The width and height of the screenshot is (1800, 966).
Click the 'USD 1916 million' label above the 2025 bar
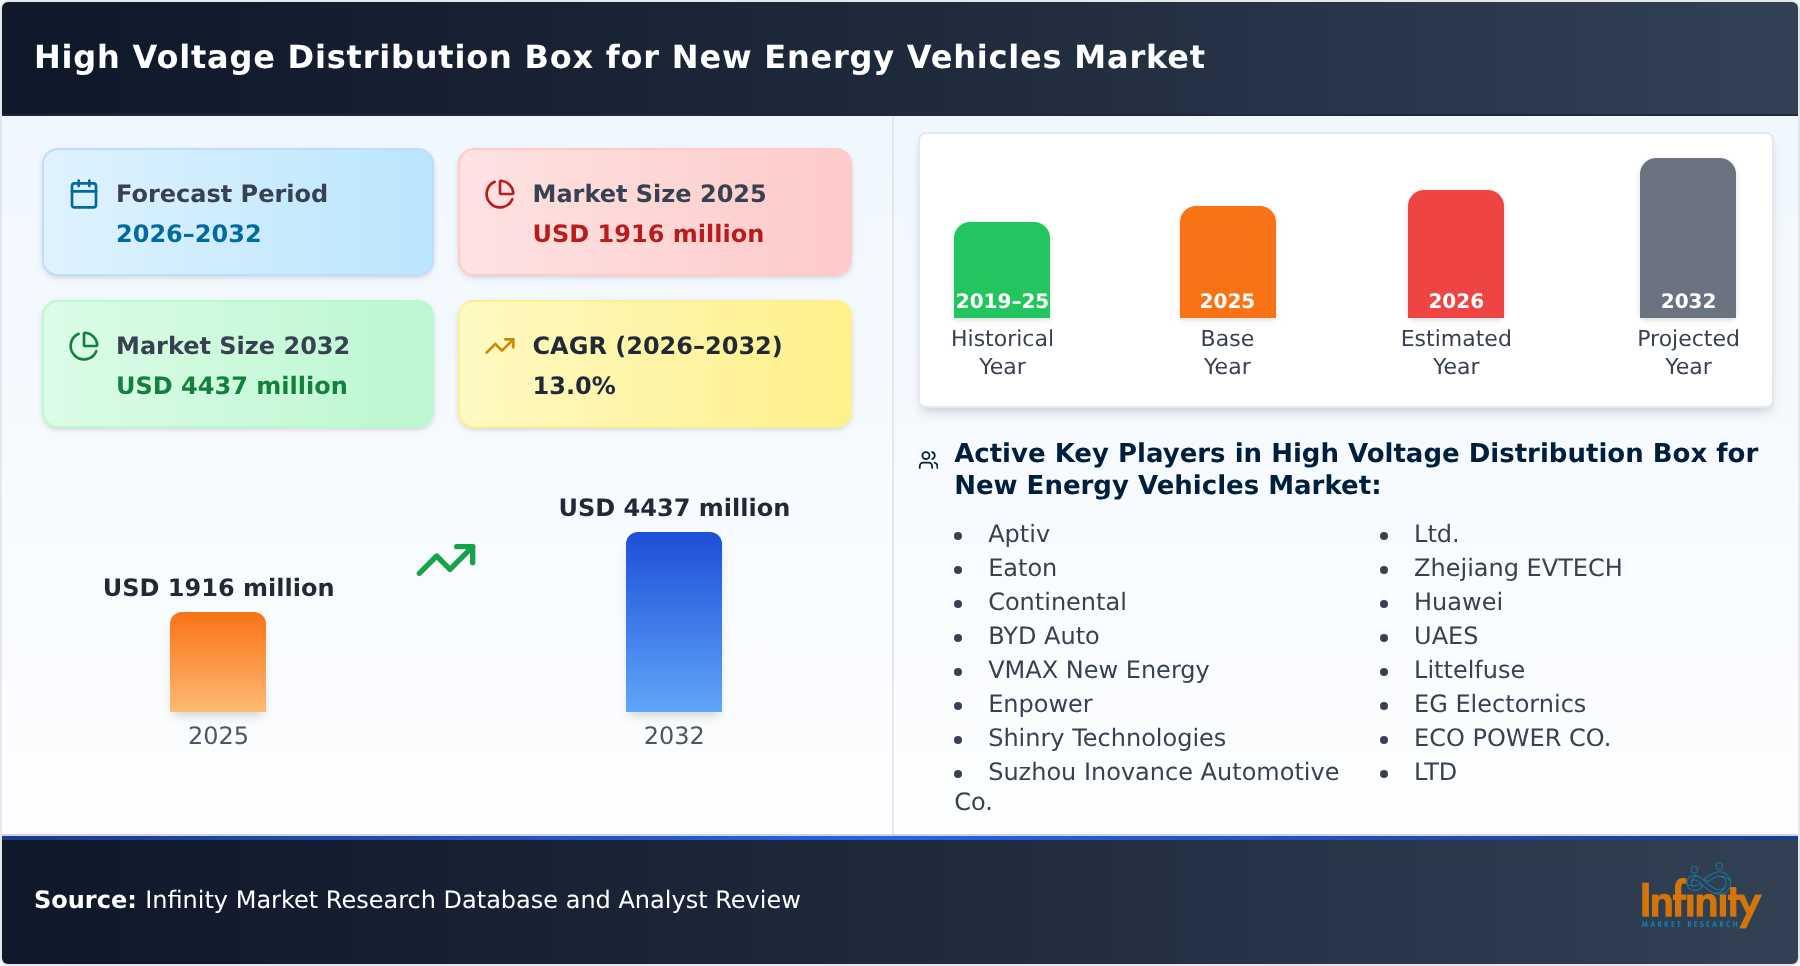pyautogui.click(x=218, y=587)
